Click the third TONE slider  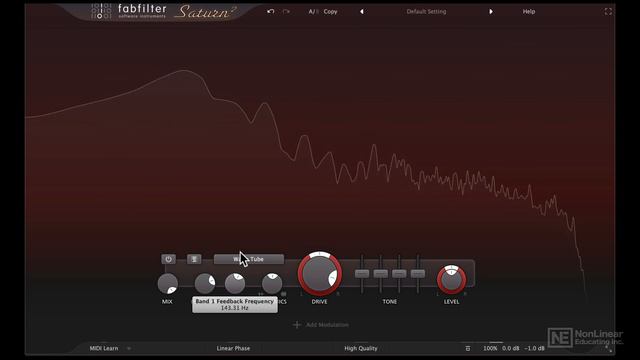point(399,273)
